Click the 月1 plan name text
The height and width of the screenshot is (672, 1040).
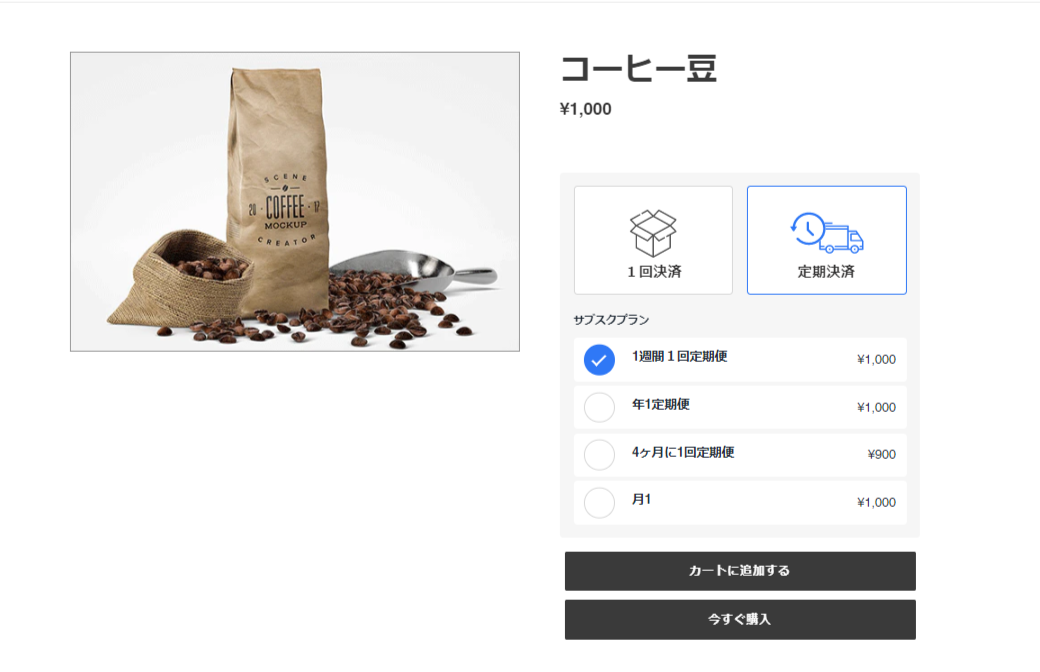pyautogui.click(x=641, y=500)
